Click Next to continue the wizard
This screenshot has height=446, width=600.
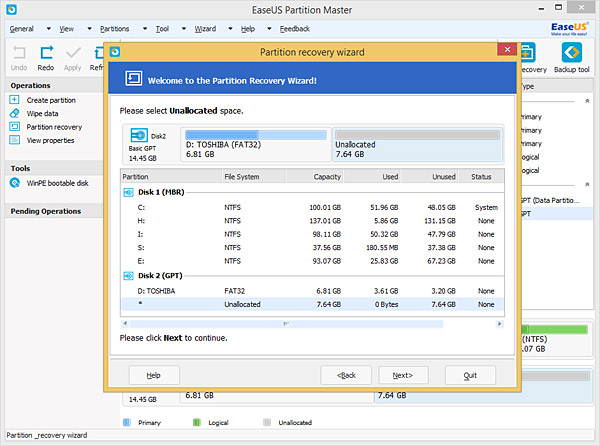coord(403,375)
